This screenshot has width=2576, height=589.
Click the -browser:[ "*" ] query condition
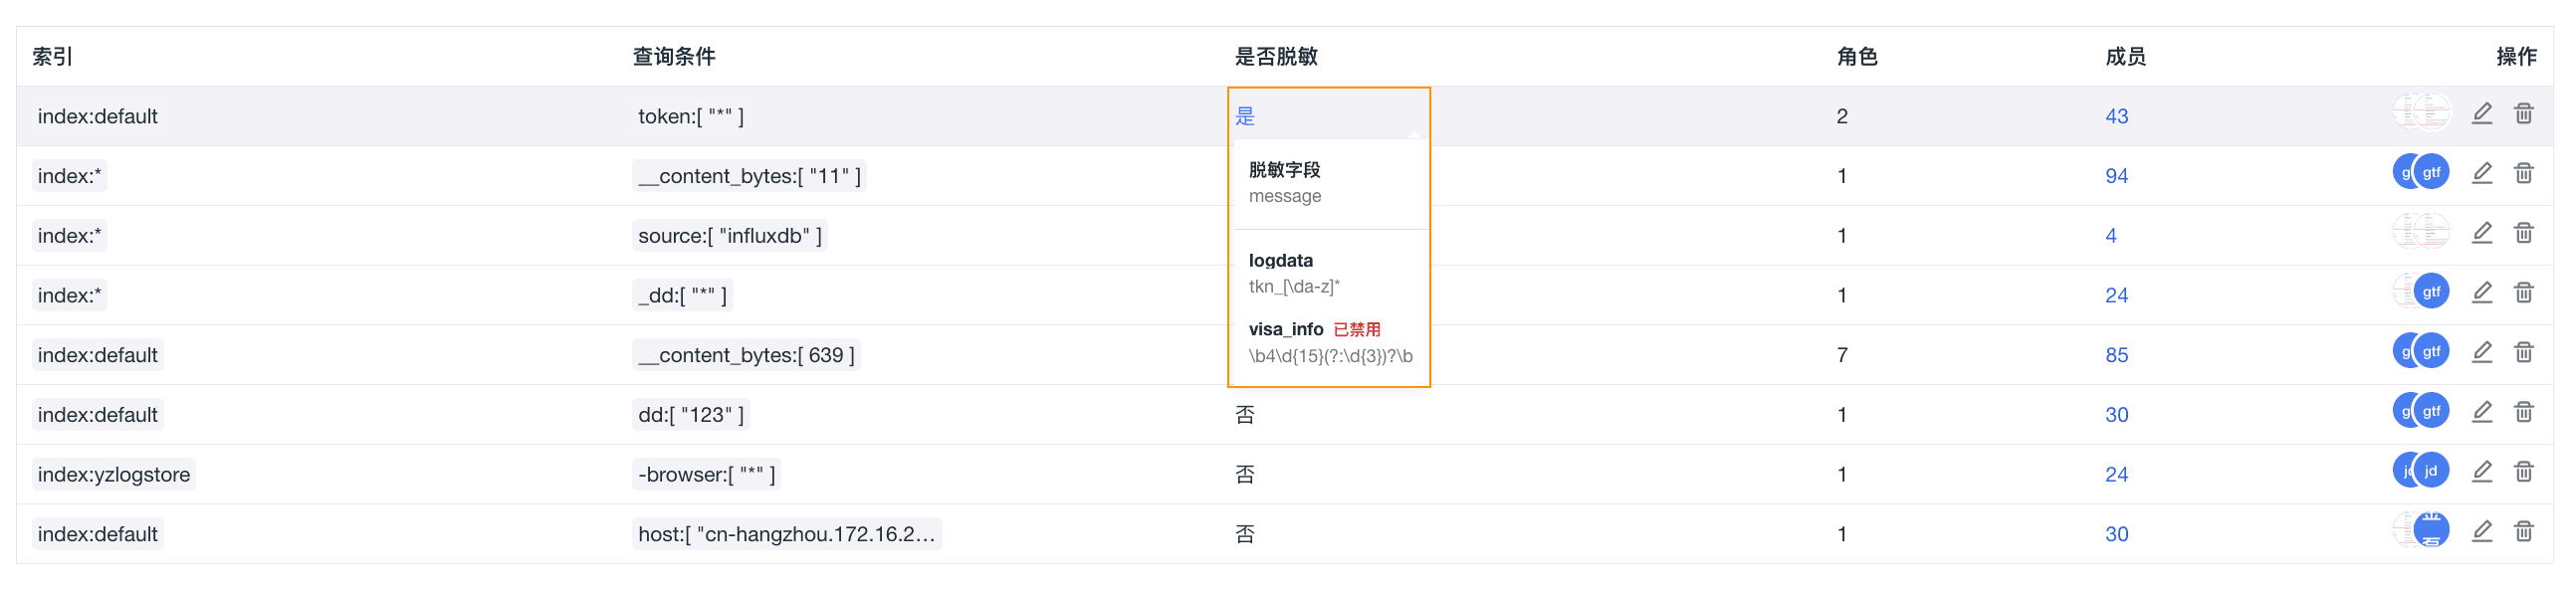click(706, 474)
